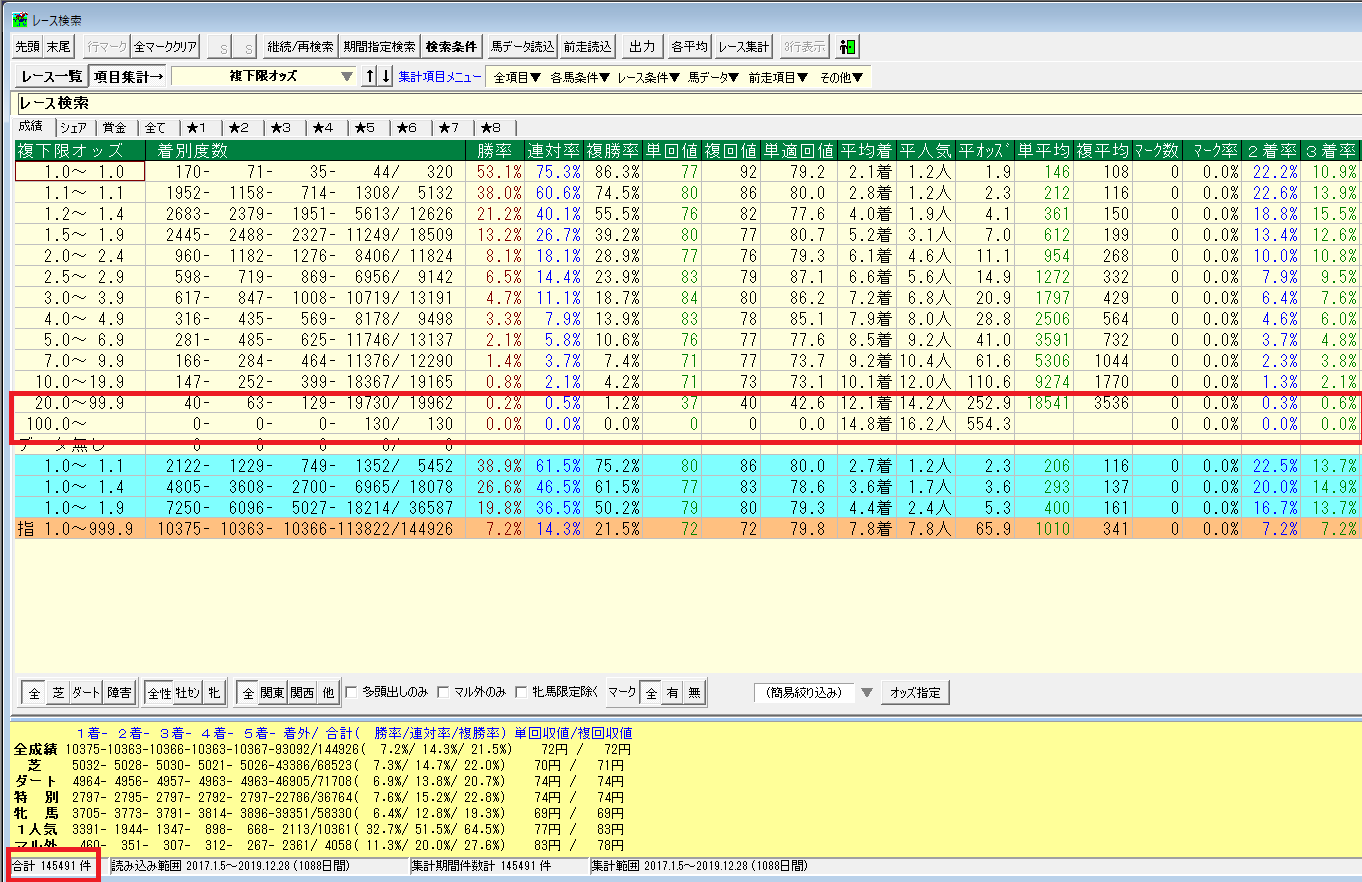Click 合計 145491 件 in status bar
This screenshot has width=1362, height=882.
tap(53, 865)
